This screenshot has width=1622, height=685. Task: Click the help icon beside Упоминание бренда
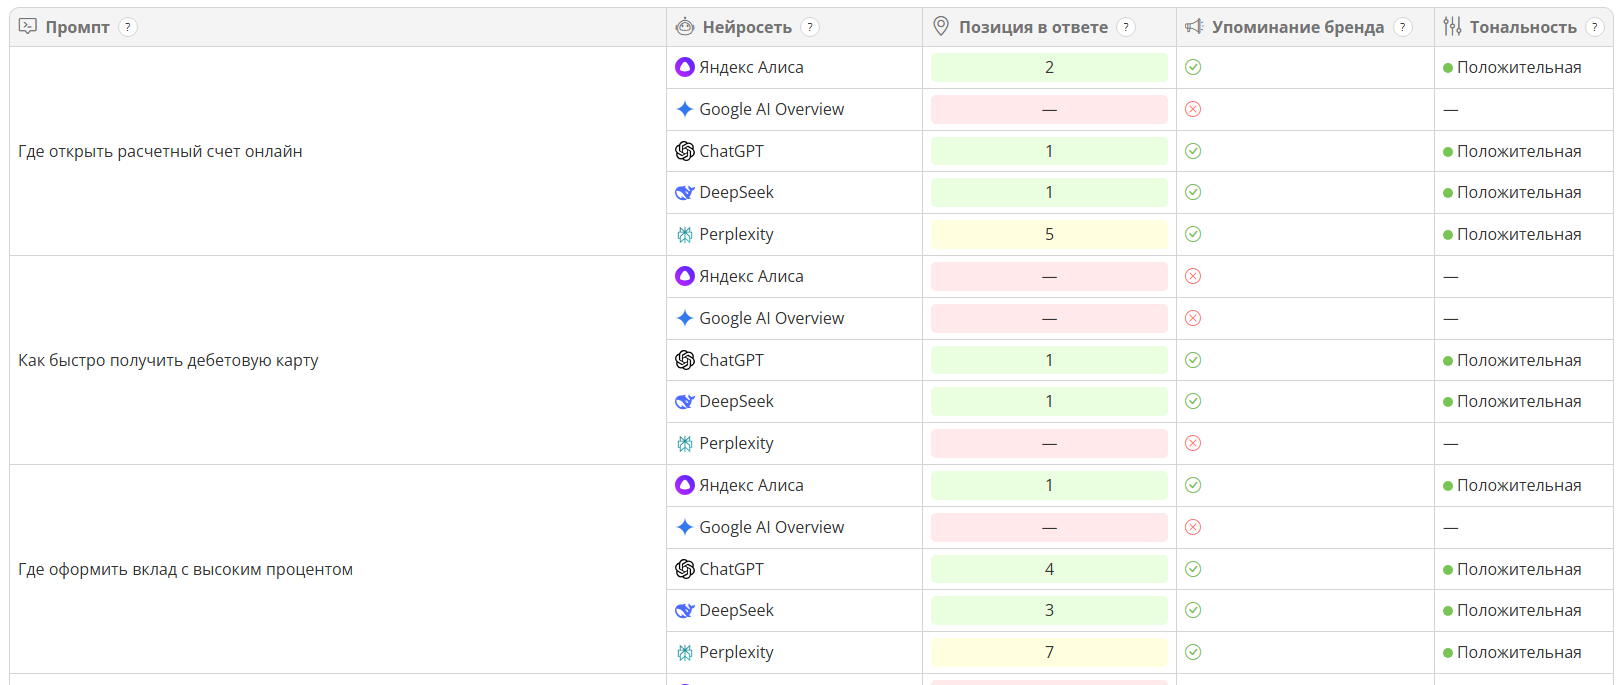coord(1403,27)
